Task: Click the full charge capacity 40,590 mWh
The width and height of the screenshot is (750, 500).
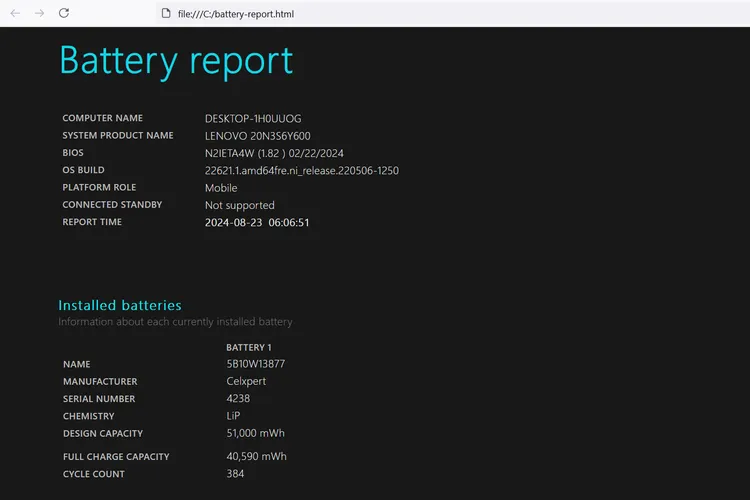Action: pyautogui.click(x=256, y=457)
